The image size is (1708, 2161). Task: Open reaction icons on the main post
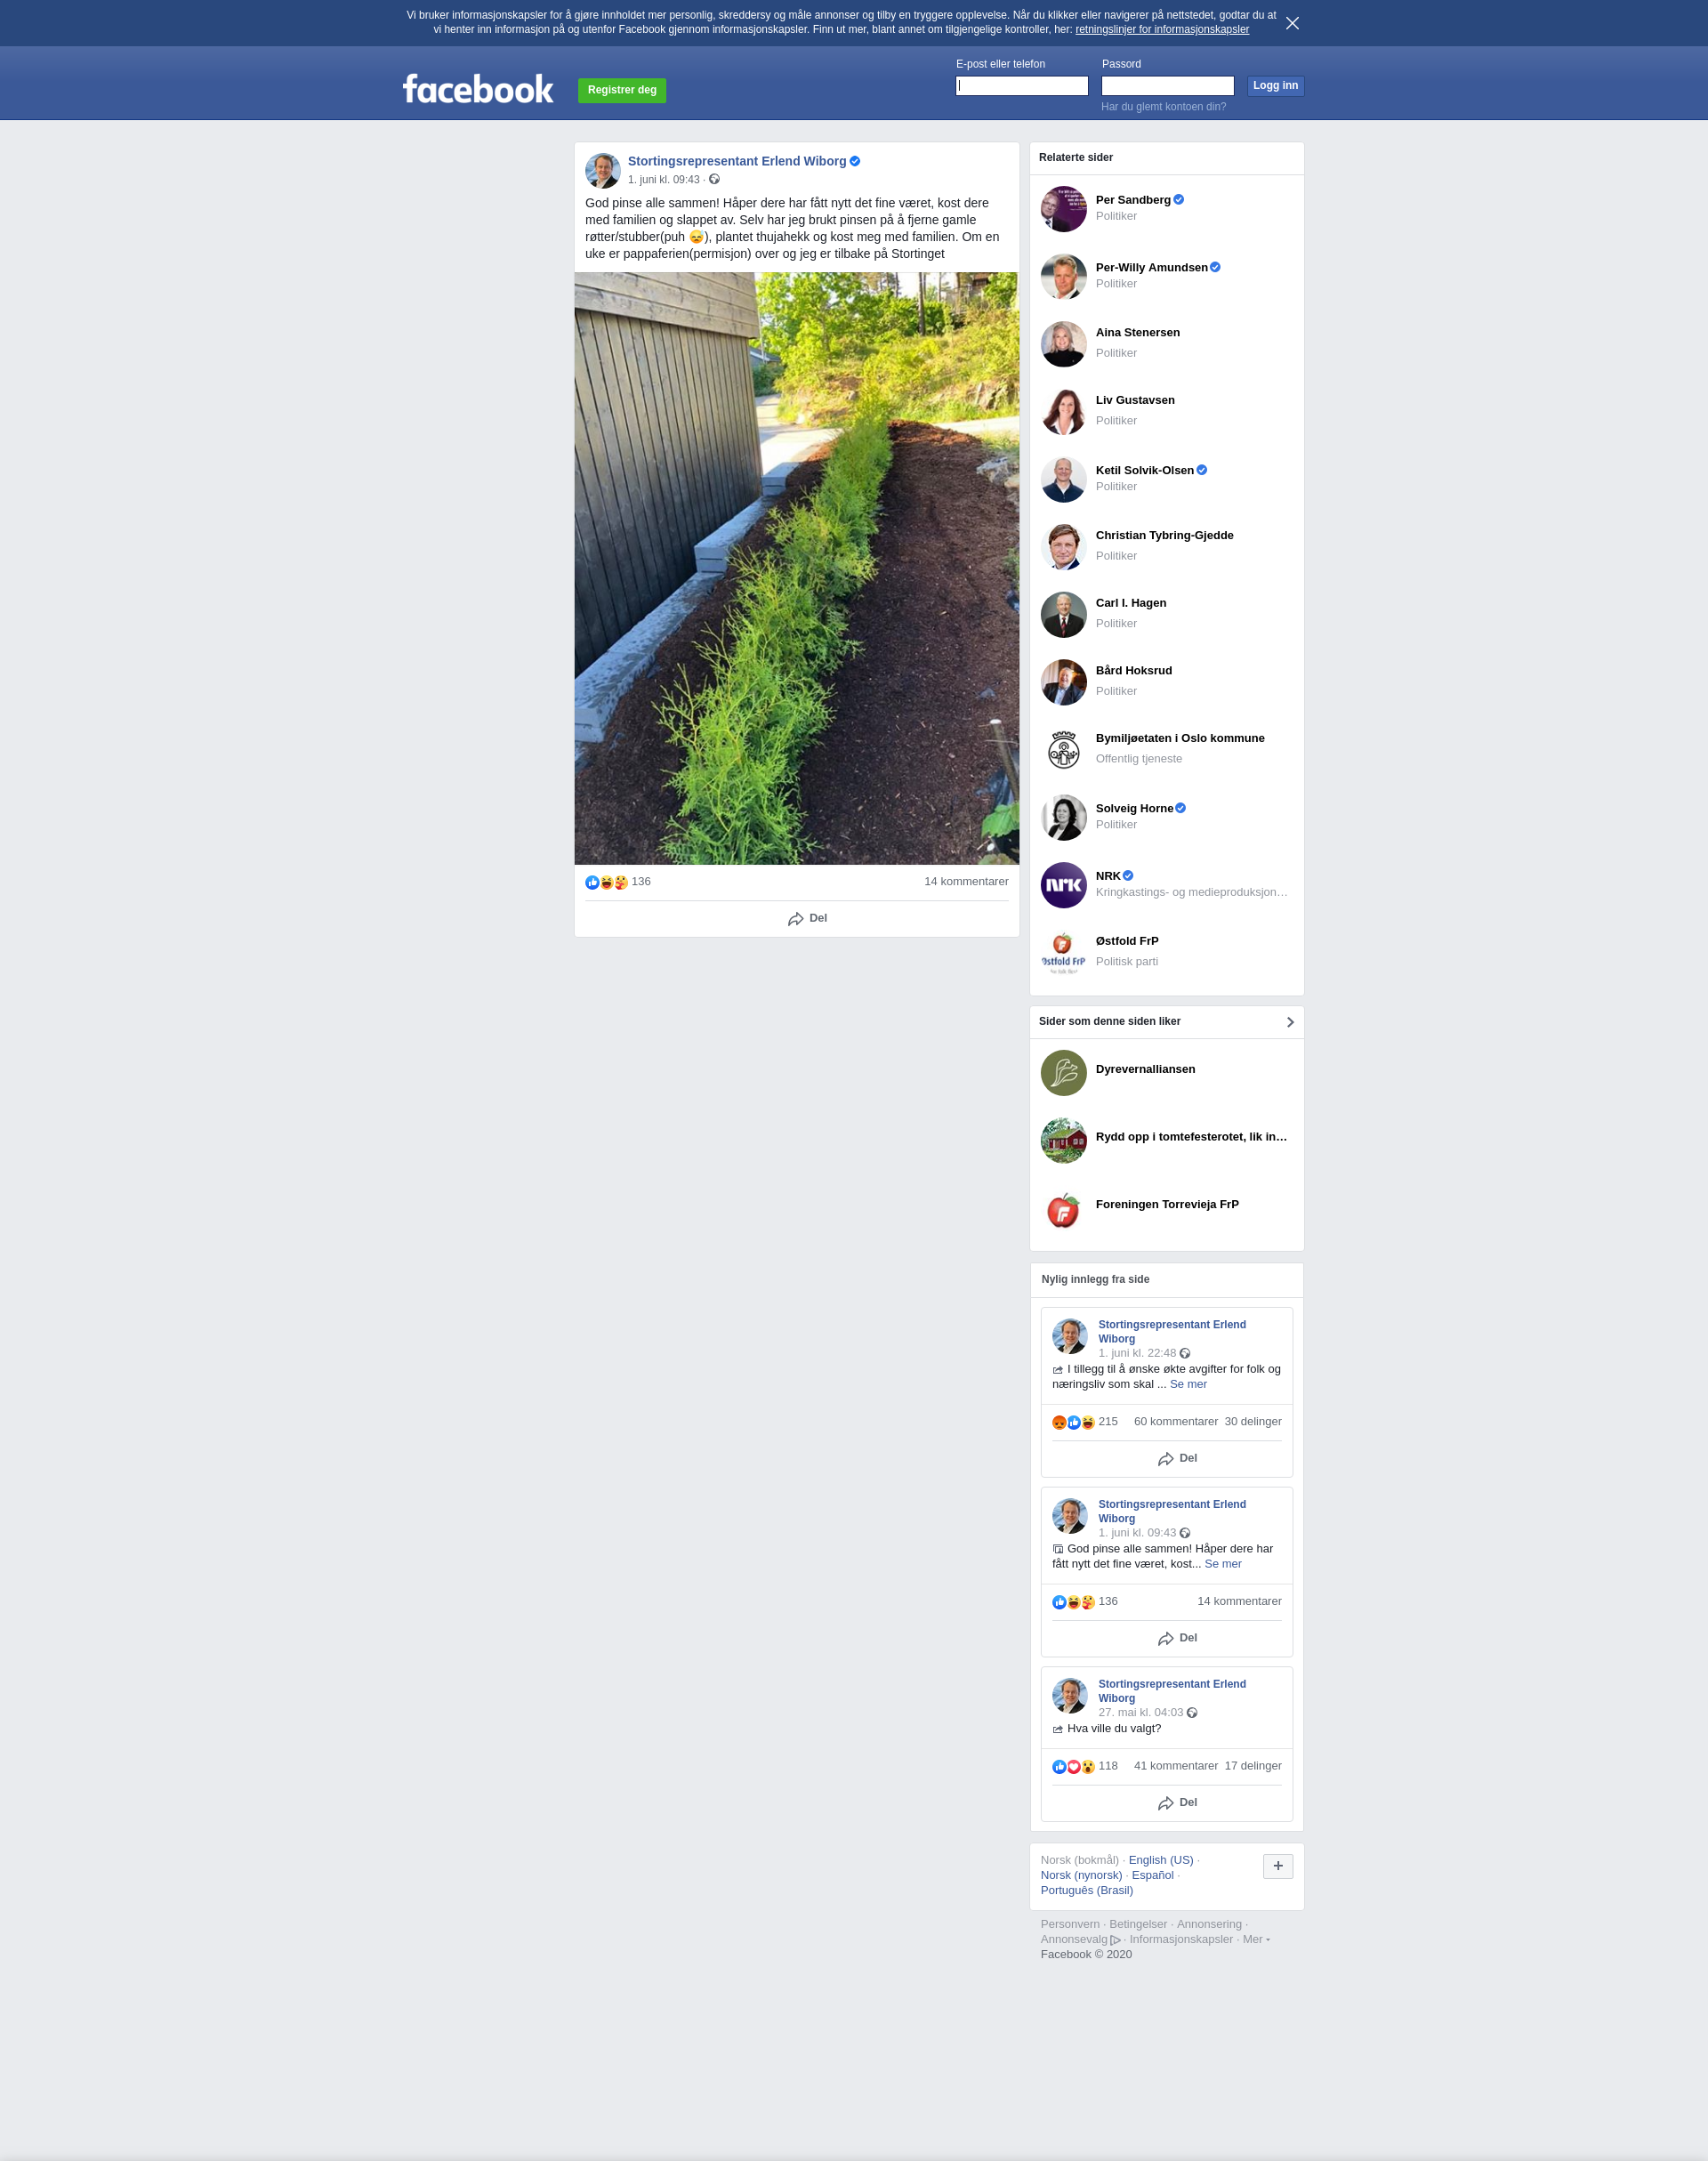pos(606,882)
